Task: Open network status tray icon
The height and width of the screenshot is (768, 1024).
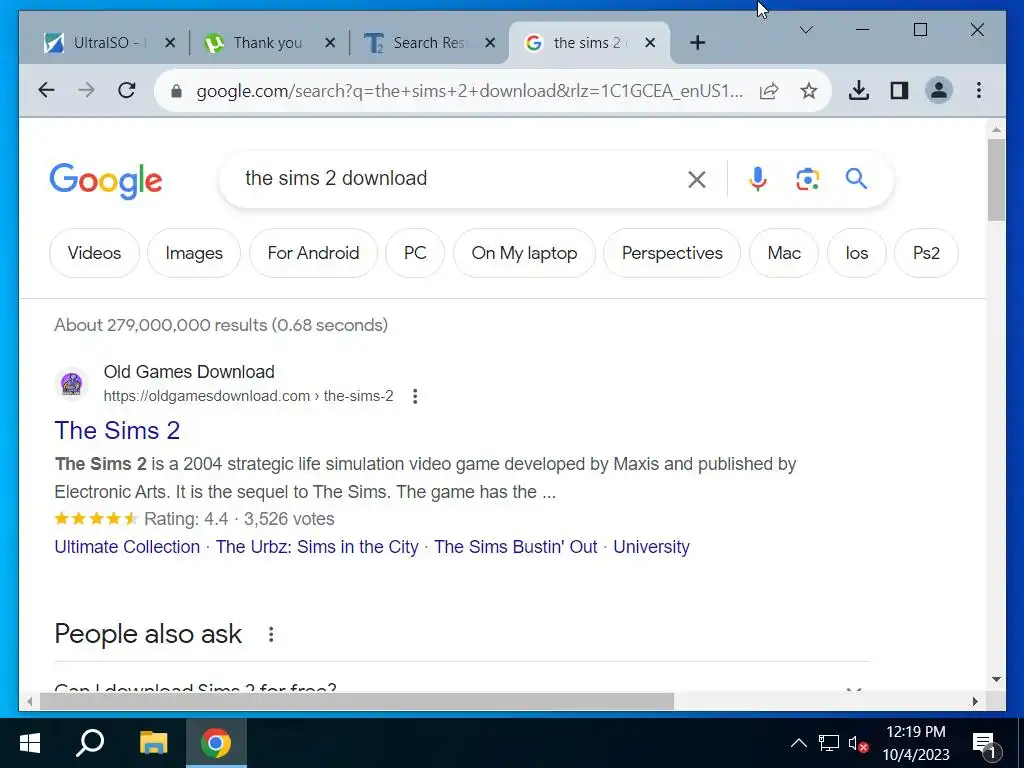Action: tap(829, 743)
